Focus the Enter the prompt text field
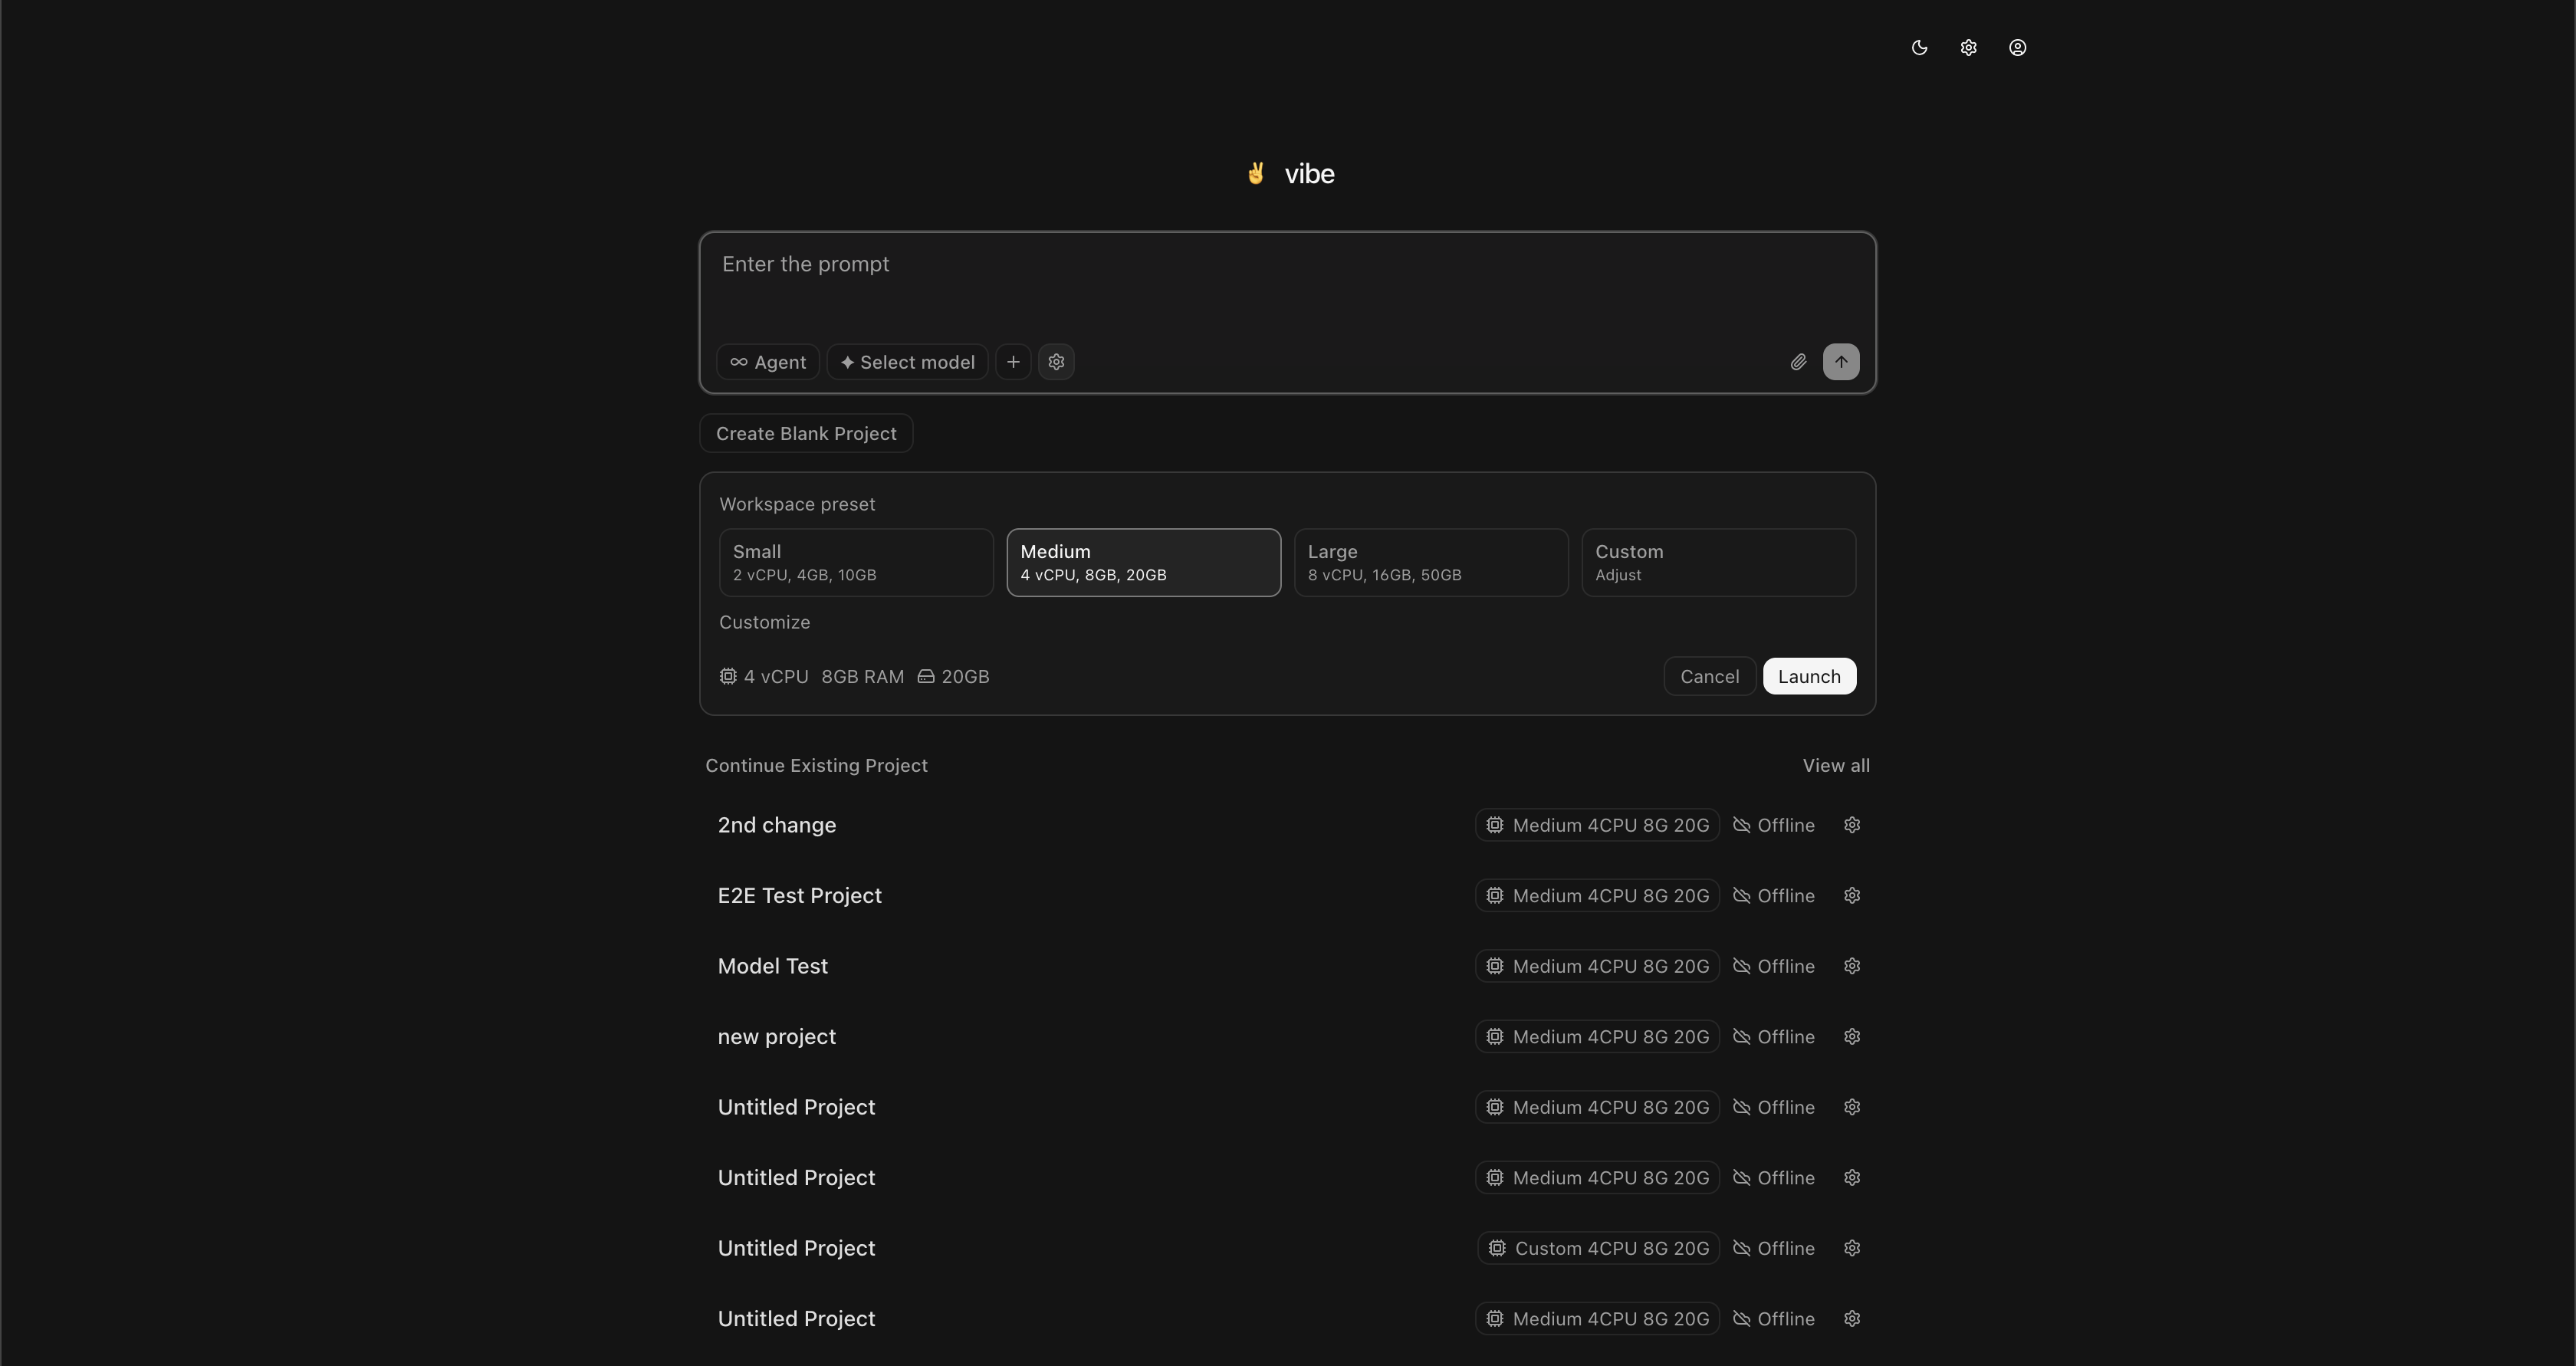Screen dimensions: 2576x1366 click(1286, 285)
